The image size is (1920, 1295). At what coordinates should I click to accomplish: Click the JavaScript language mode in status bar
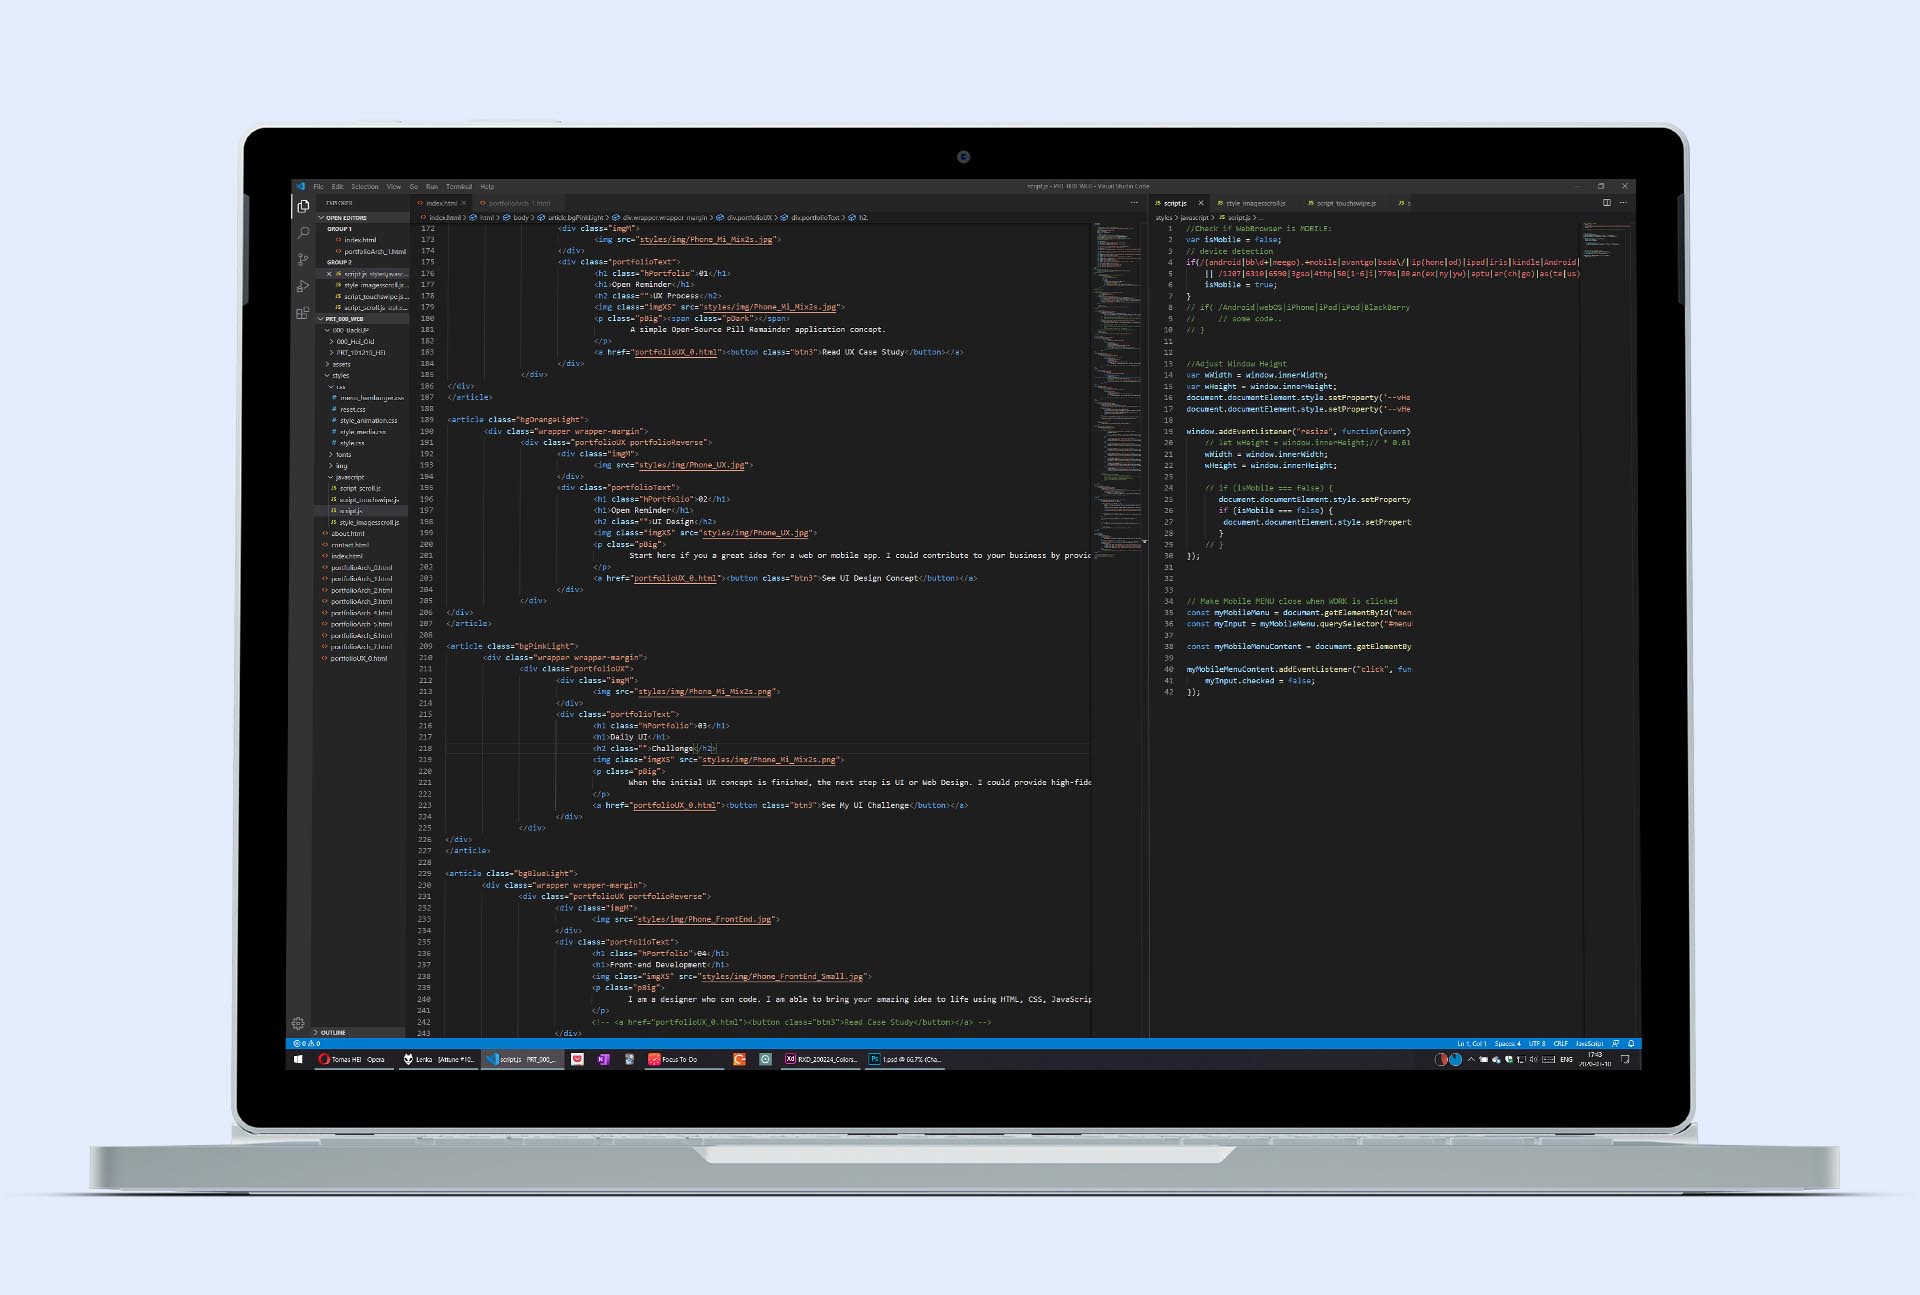[1589, 1044]
